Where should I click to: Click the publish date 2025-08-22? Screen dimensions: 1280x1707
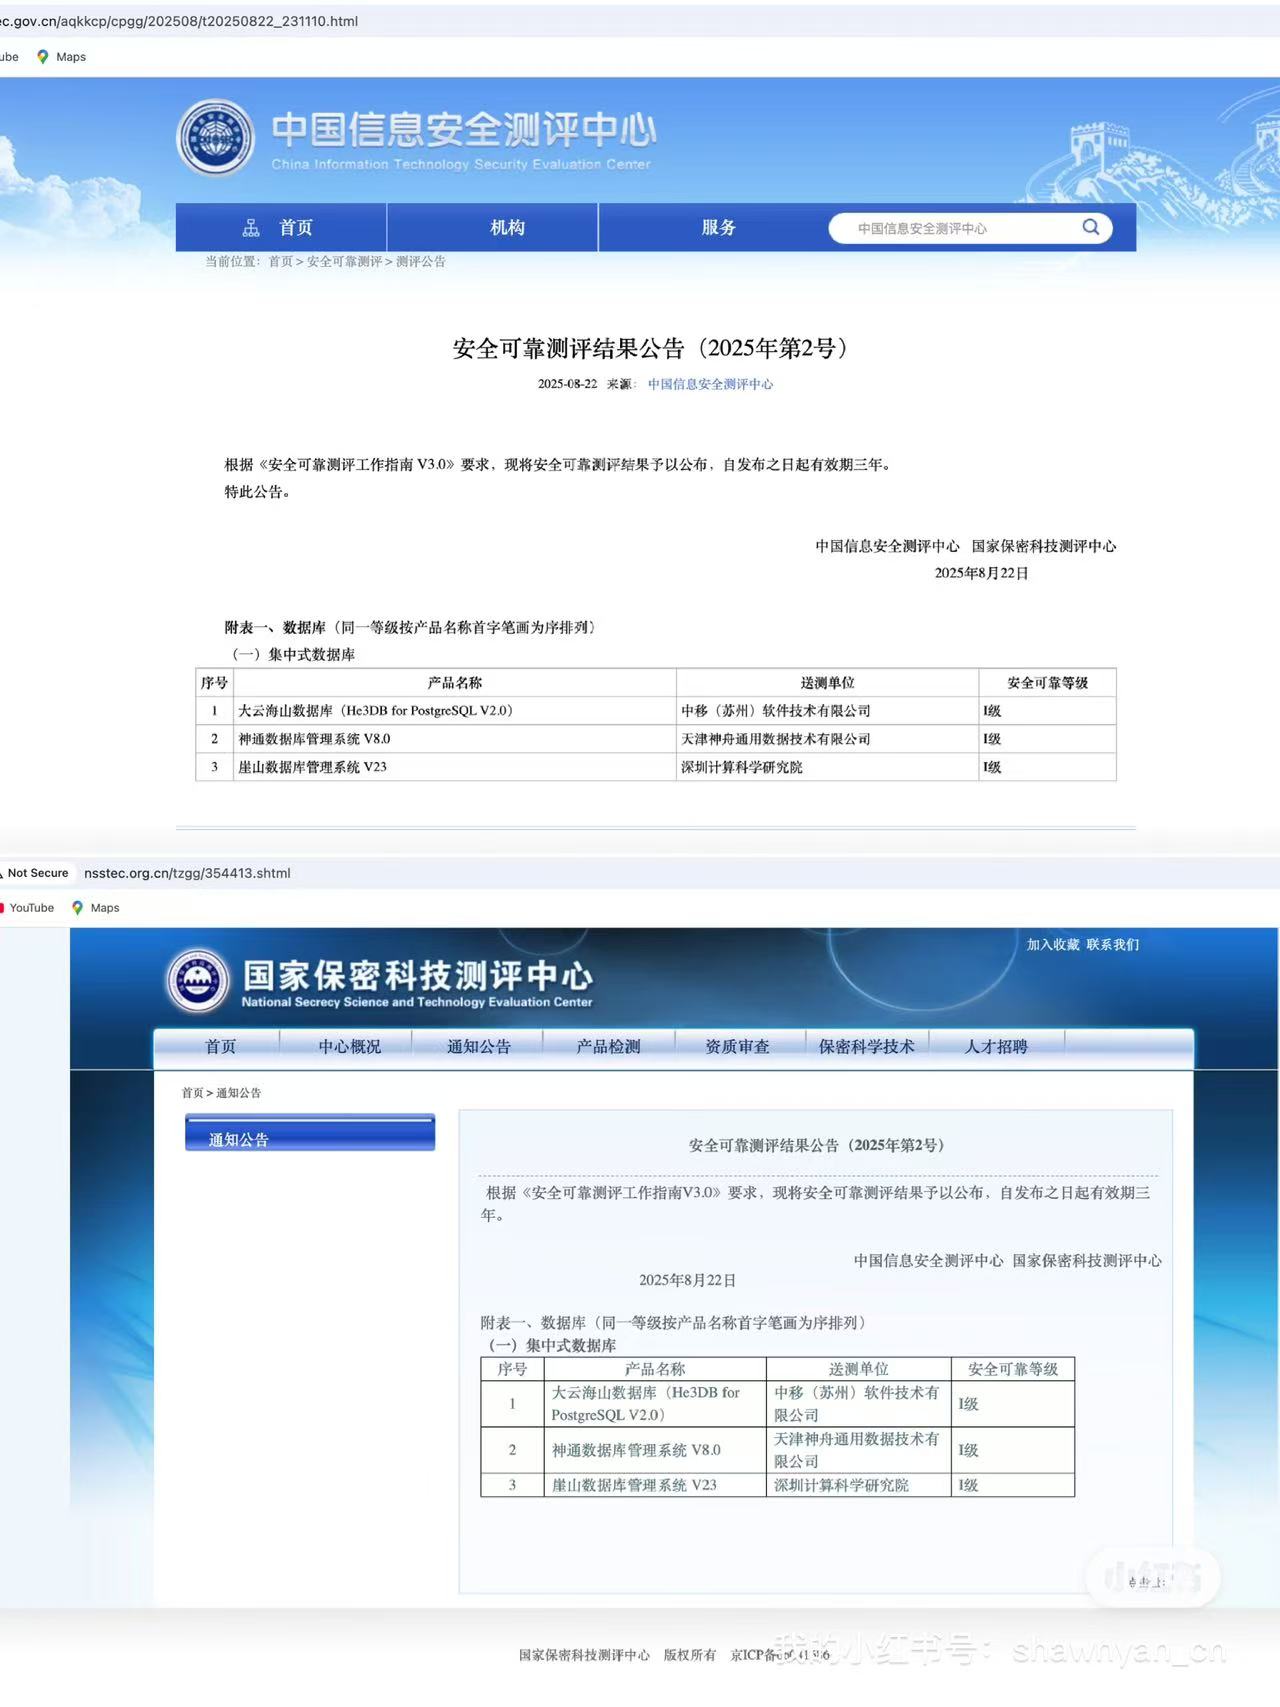pos(567,384)
